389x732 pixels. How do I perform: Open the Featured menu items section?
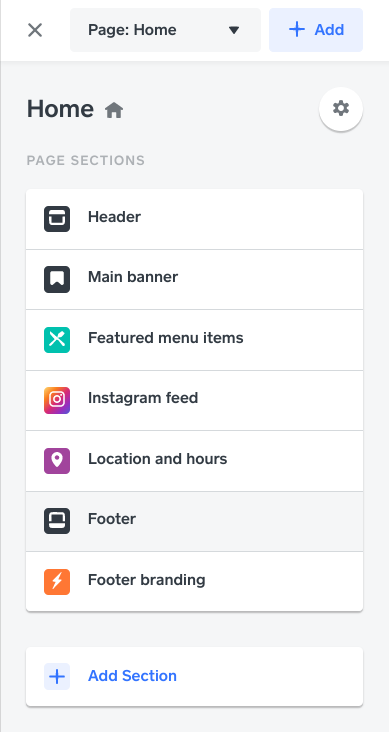tap(194, 340)
